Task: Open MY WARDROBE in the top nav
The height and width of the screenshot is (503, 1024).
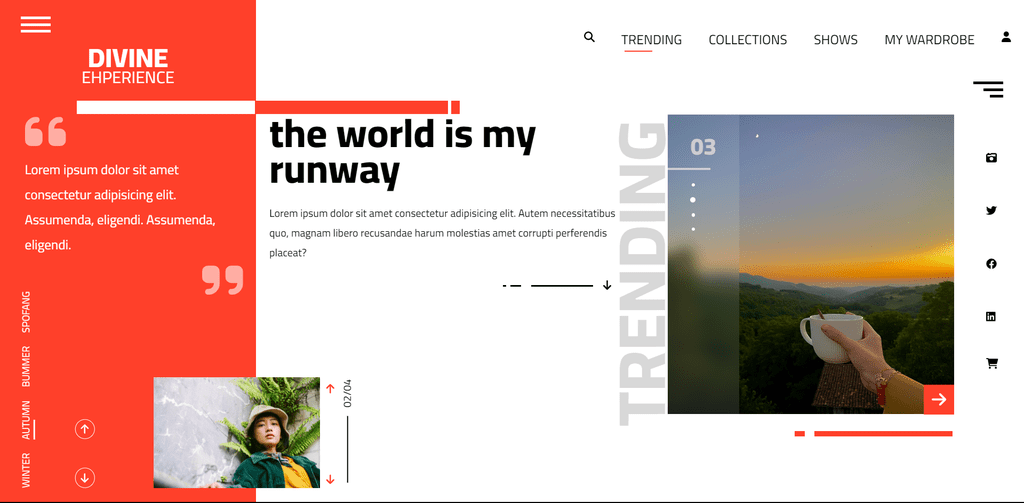Action: click(x=929, y=40)
